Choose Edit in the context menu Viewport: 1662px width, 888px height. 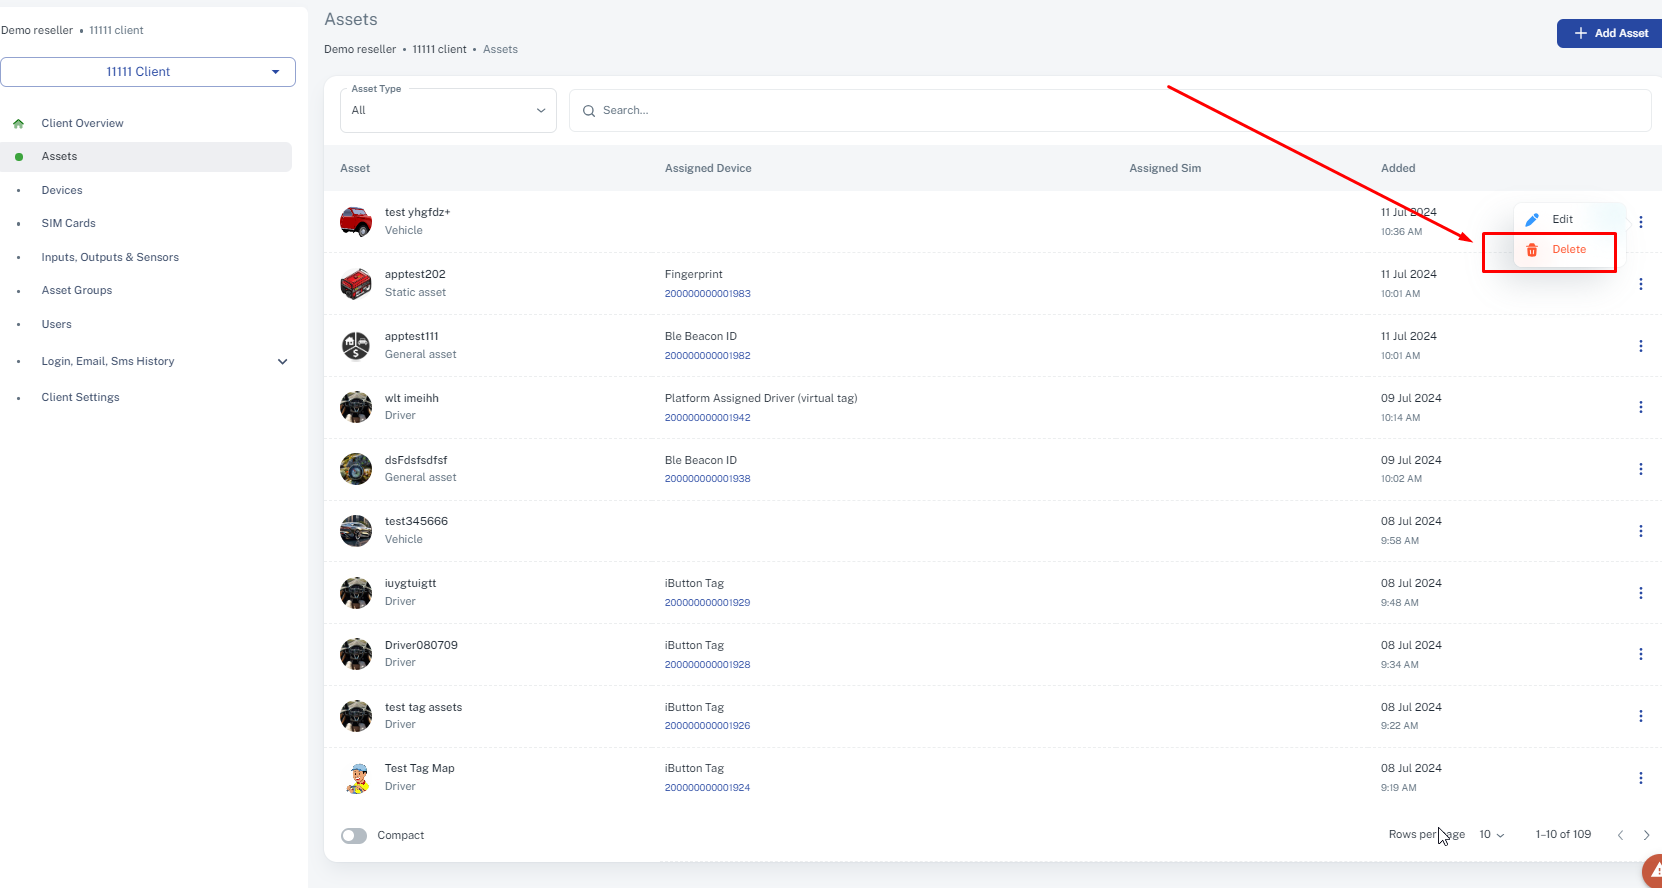tap(1564, 219)
